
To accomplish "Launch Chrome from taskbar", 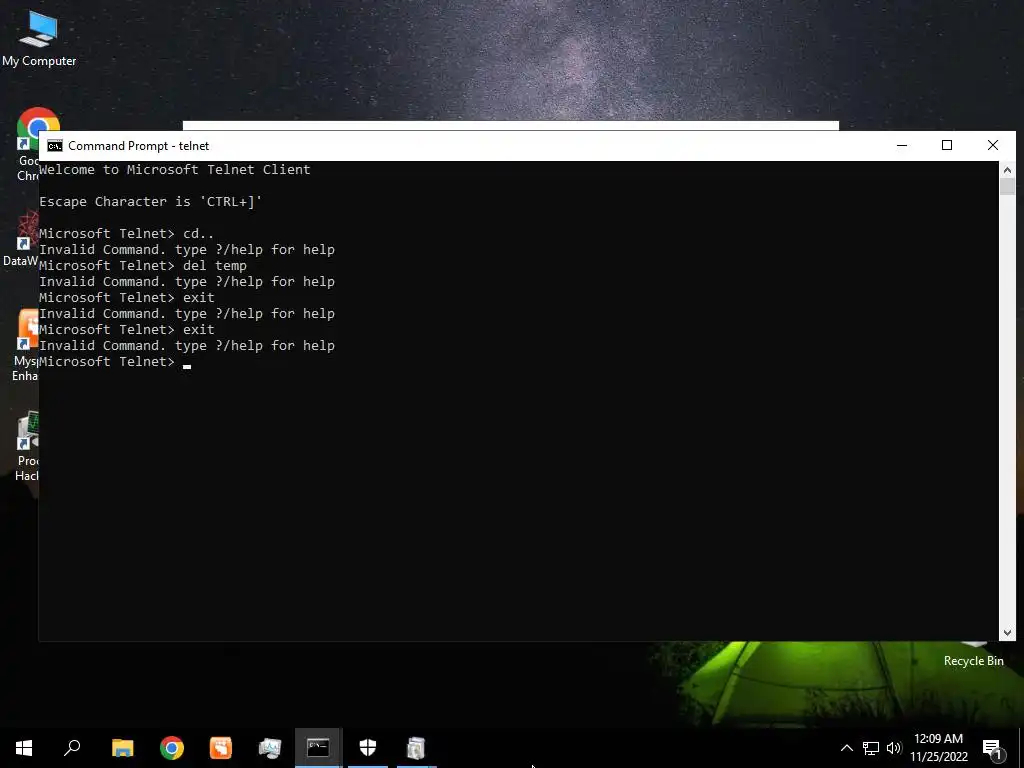I will [x=172, y=748].
